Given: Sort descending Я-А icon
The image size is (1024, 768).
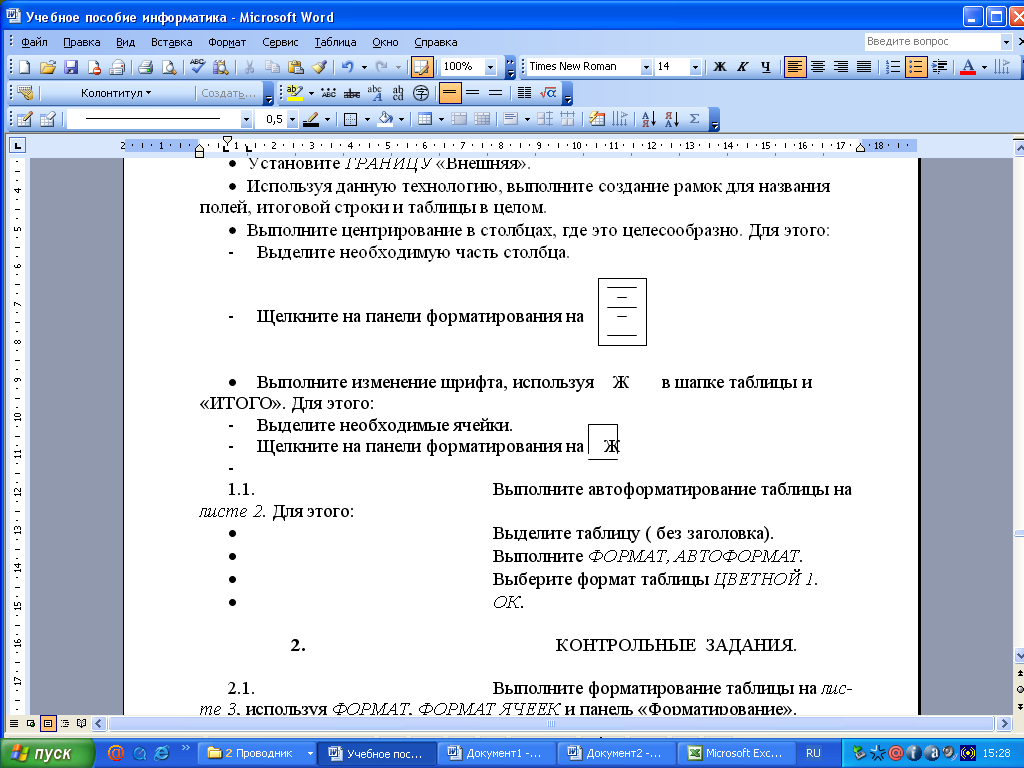Looking at the screenshot, I should [x=671, y=119].
